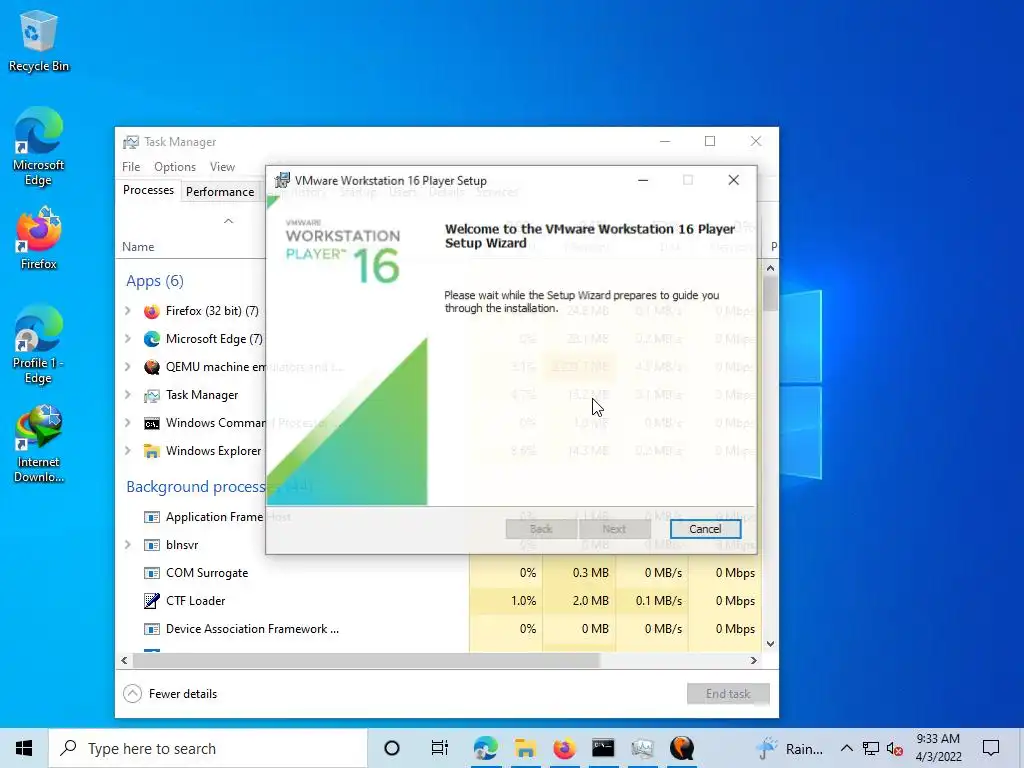Open the muted volume tray icon
Screen dimensions: 1024x768
pyautogui.click(x=895, y=749)
